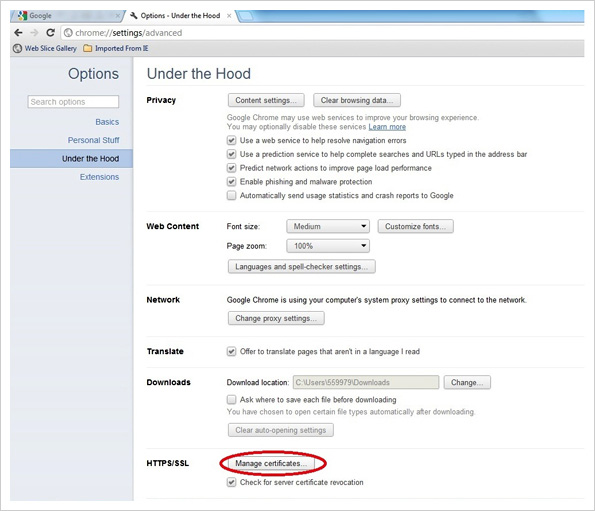The width and height of the screenshot is (595, 511).
Task: Close the Options - Under the Hood tab
Action: 229,16
